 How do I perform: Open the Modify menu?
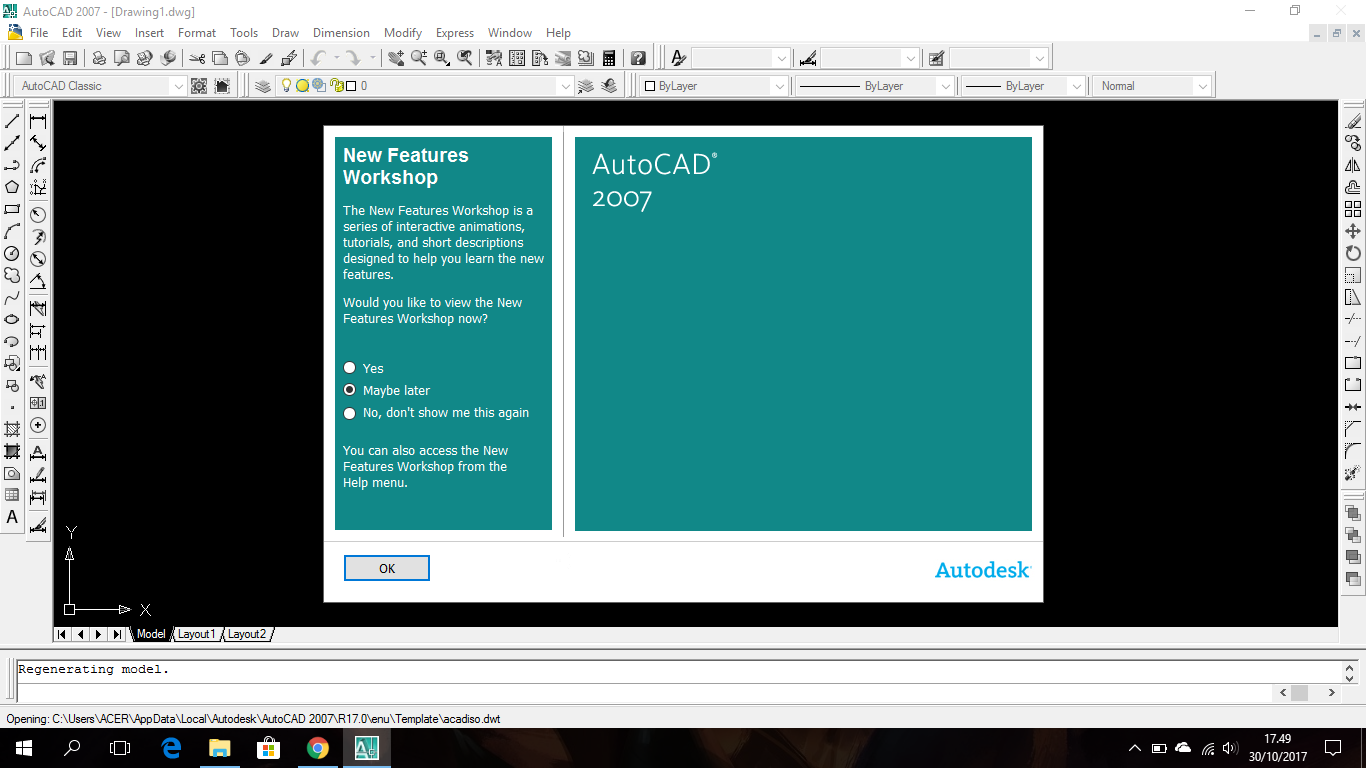403,33
